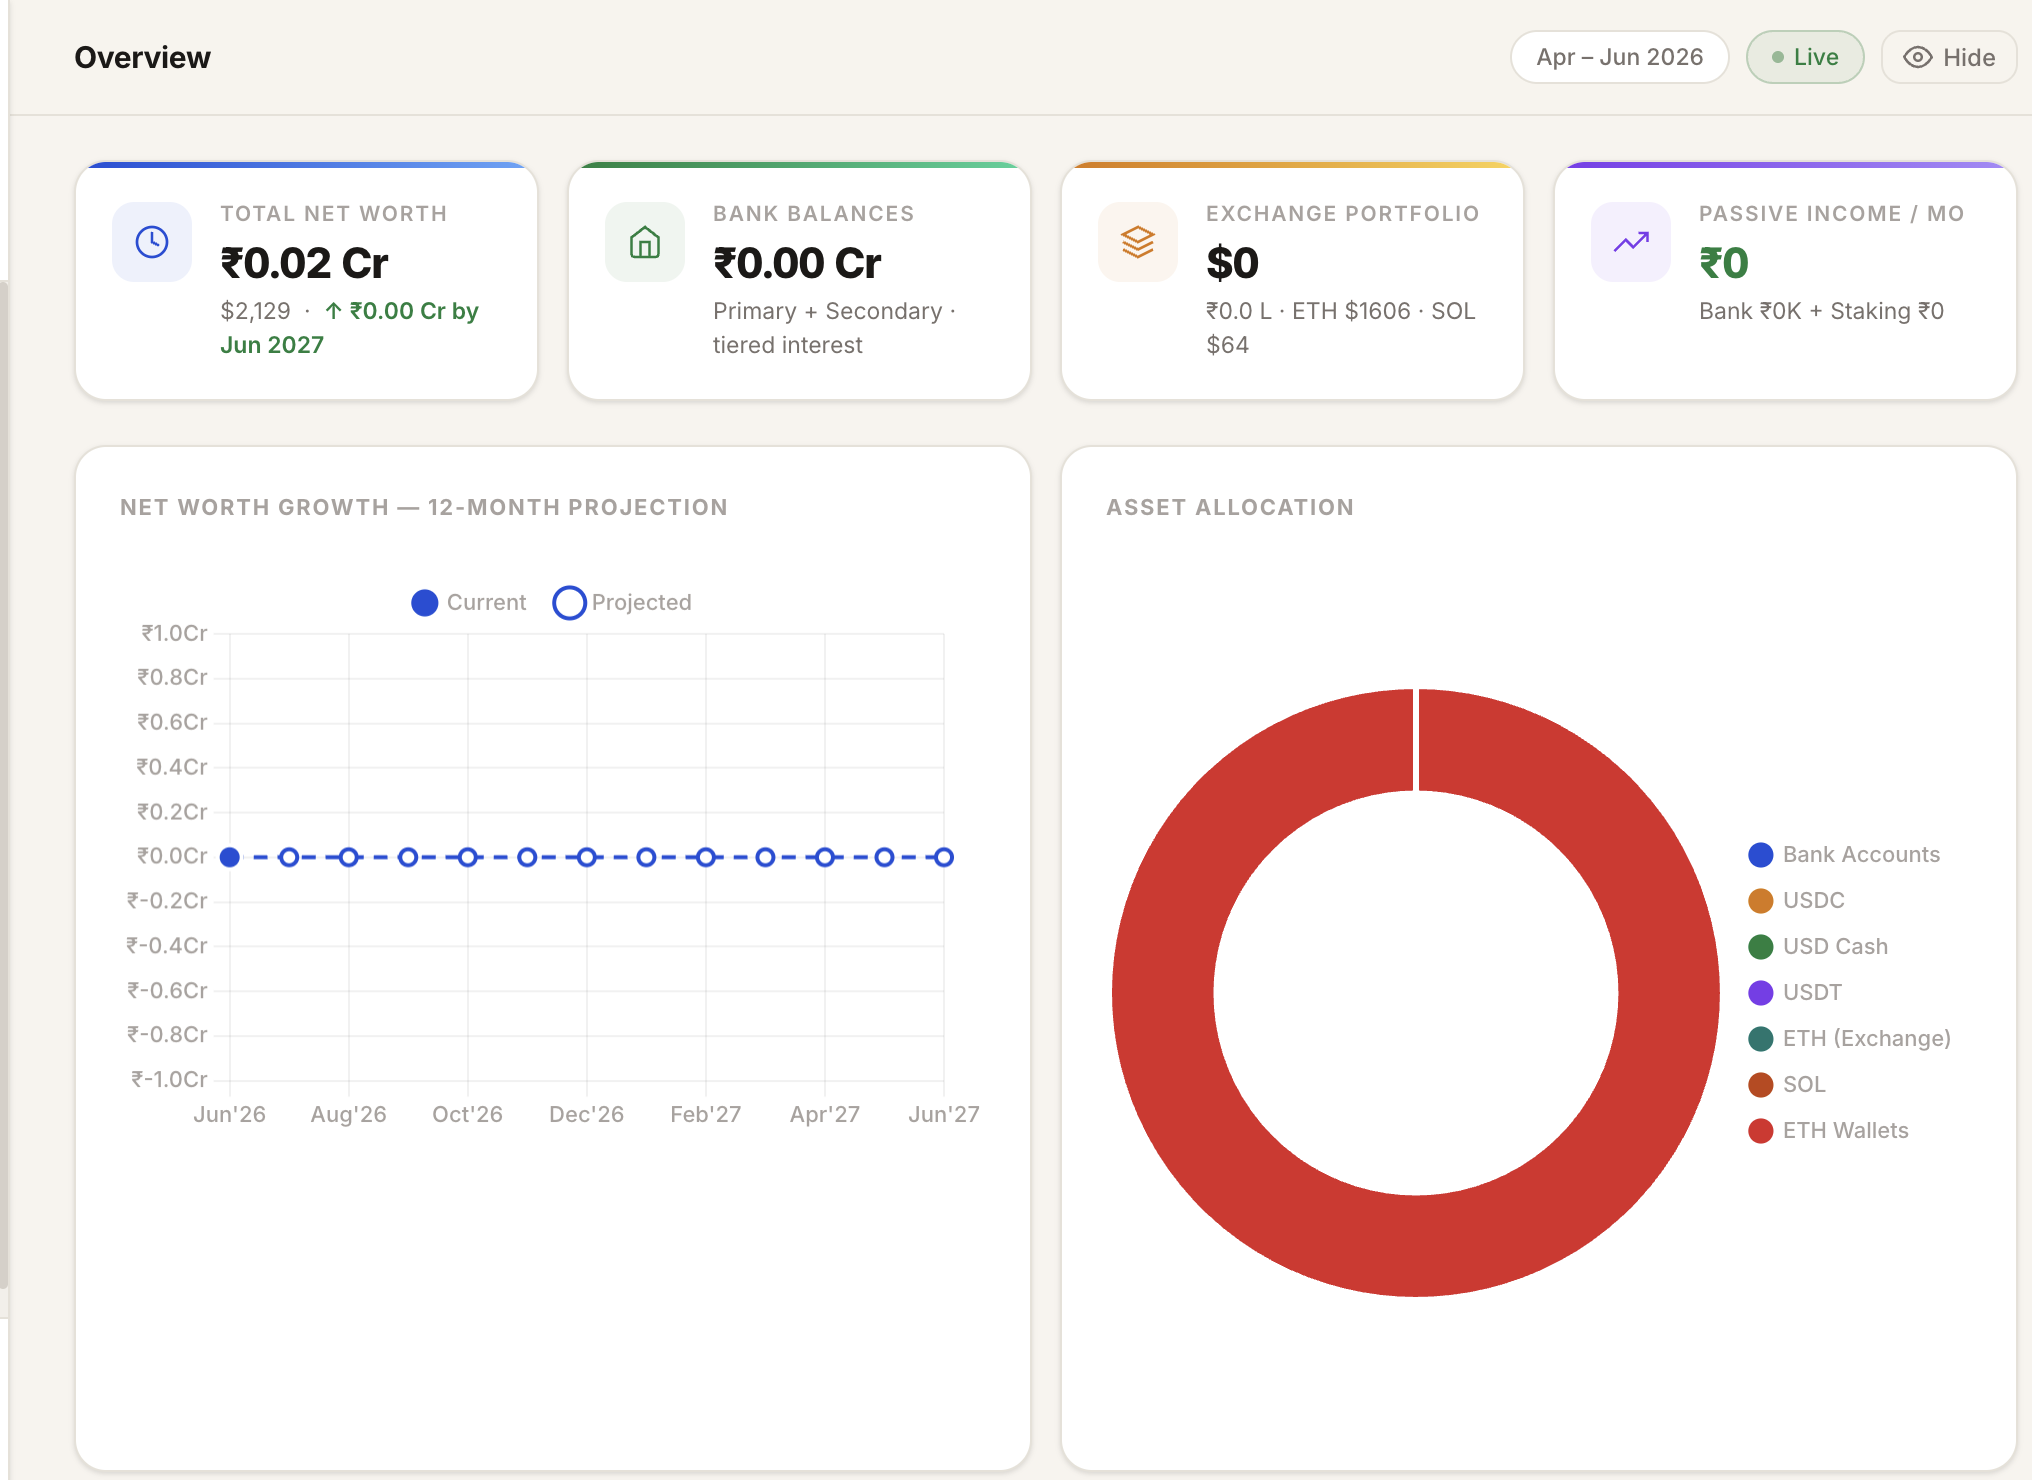The image size is (2032, 1480).
Task: Toggle the Live status pill
Action: click(x=1805, y=57)
